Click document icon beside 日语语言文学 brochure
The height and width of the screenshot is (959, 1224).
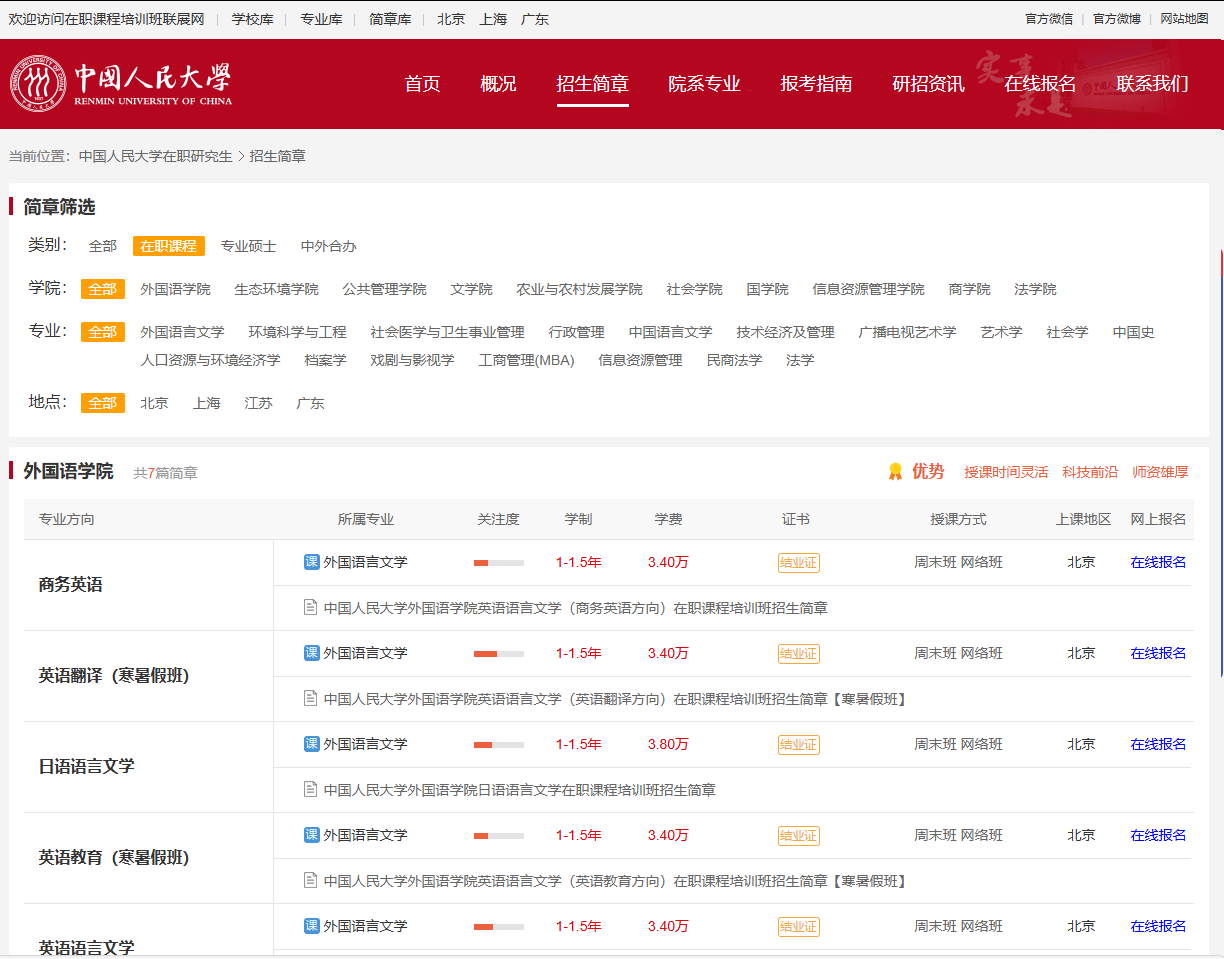click(x=311, y=789)
